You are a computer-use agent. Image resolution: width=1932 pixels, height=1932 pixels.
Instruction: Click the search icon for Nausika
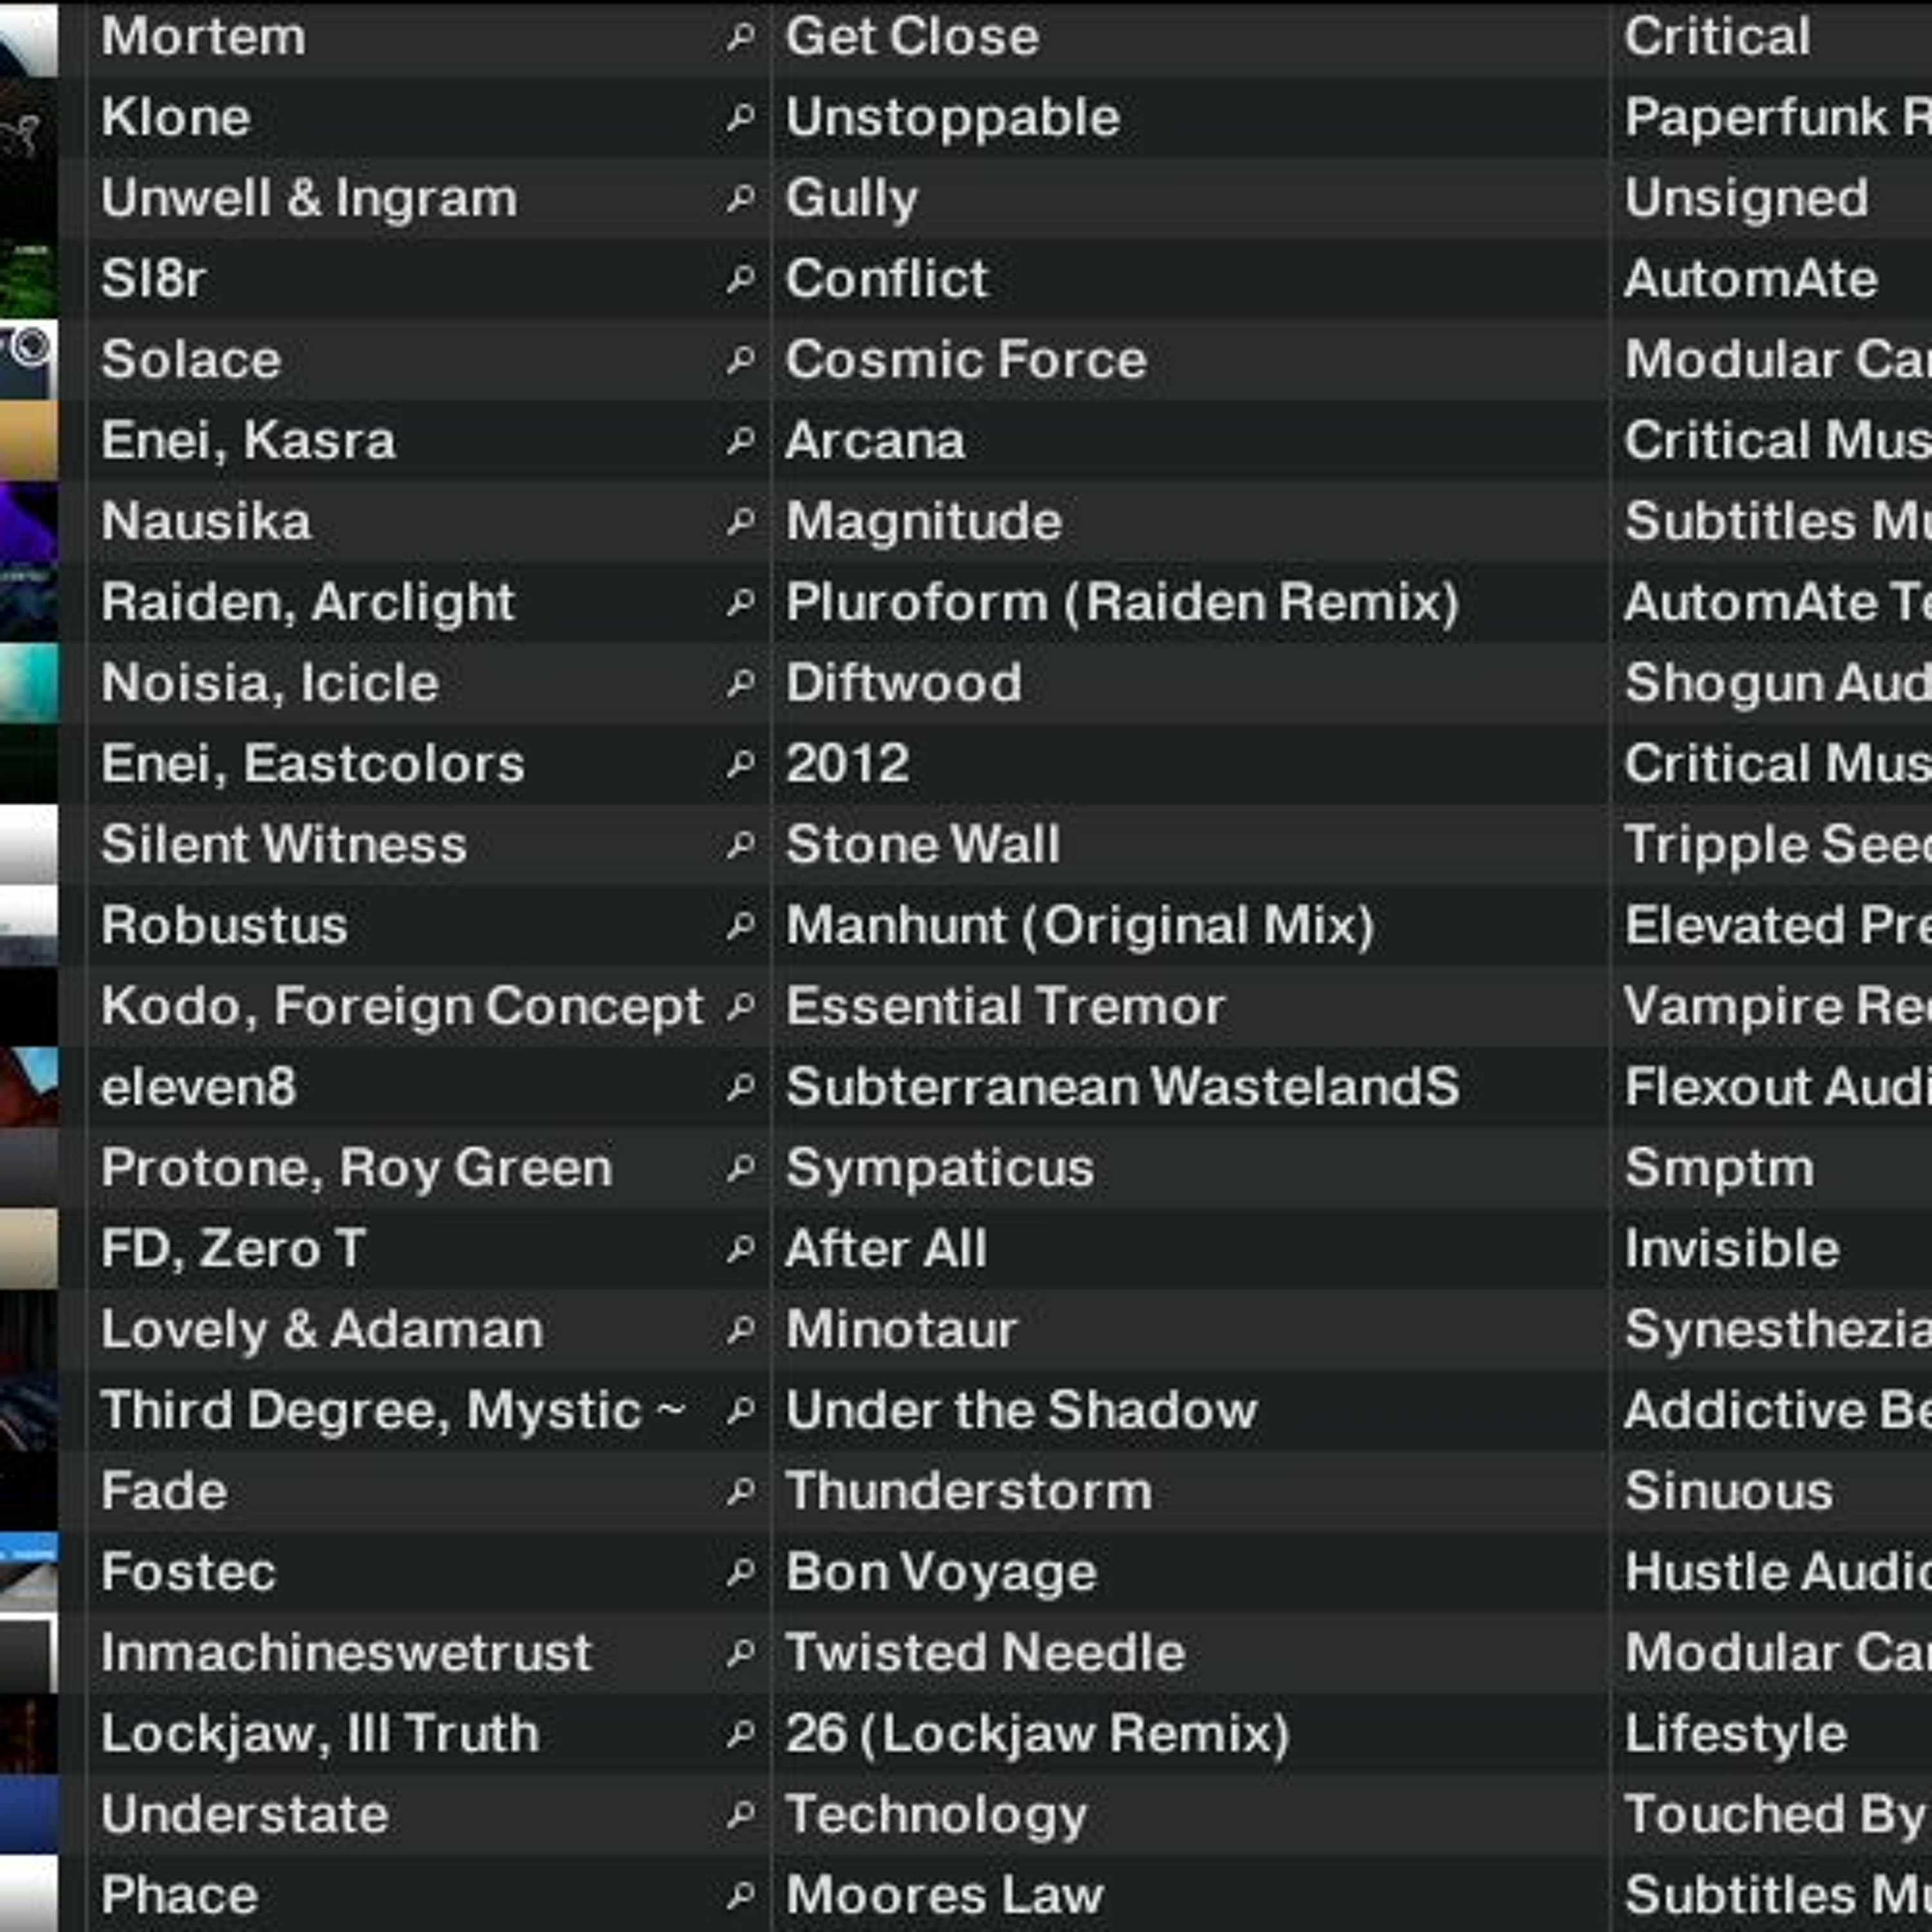coord(740,522)
